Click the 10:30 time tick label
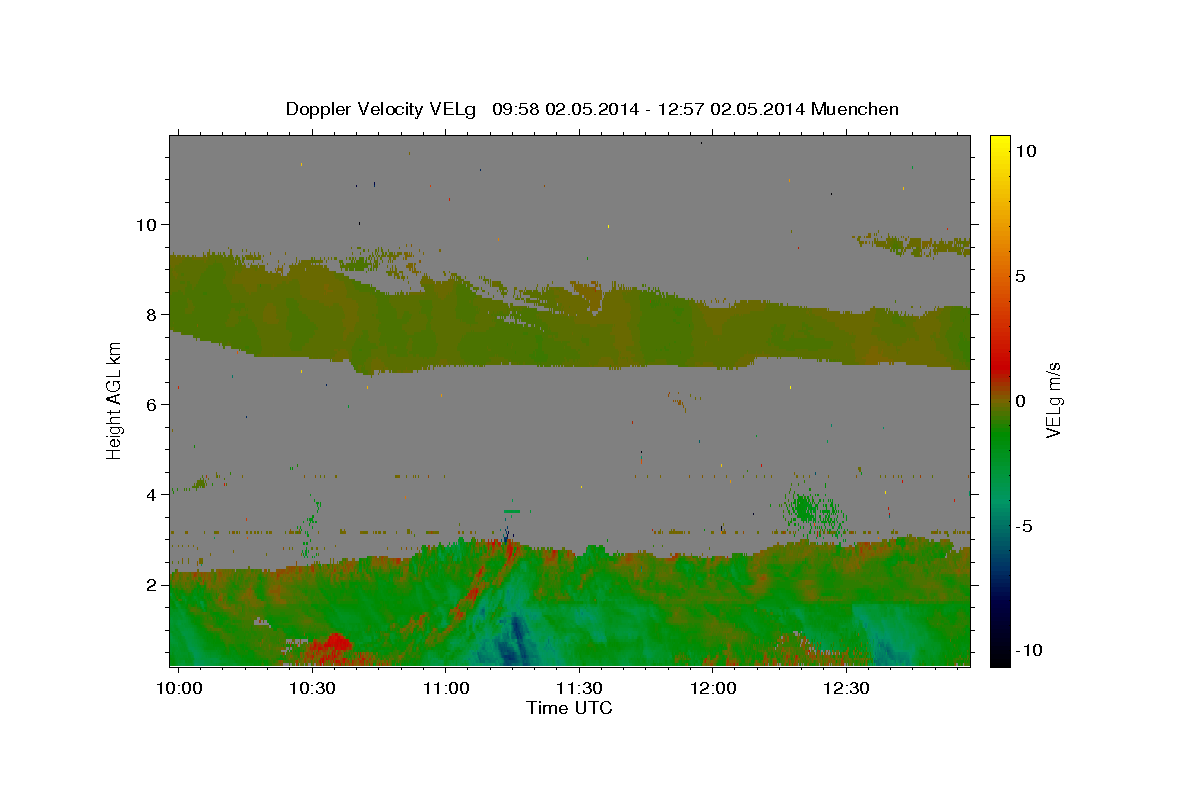1200x800 pixels. click(313, 689)
